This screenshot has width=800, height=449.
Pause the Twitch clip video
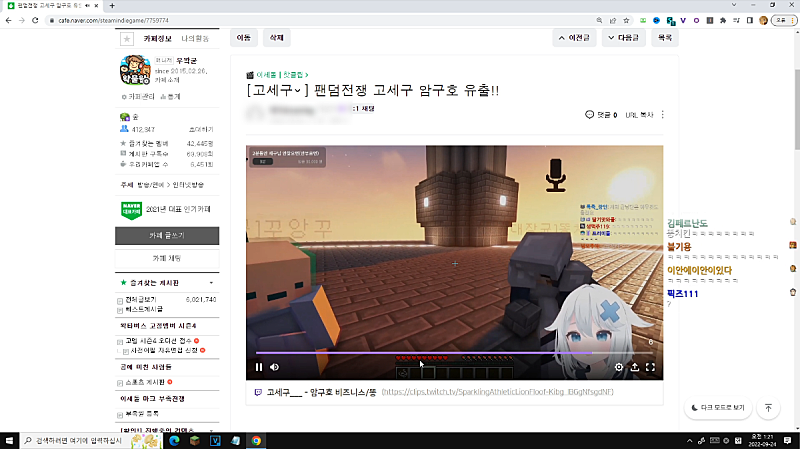pos(259,367)
